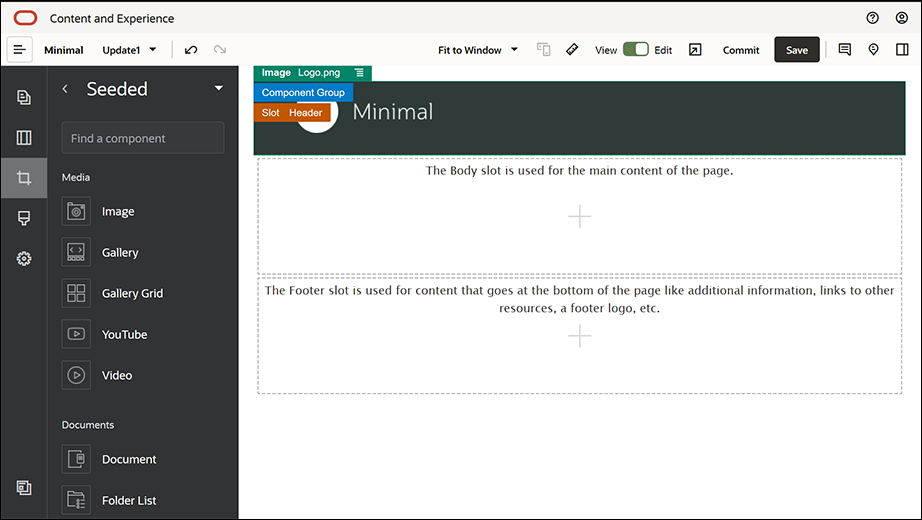This screenshot has height=520, width=922.
Task: Open the Update1 dropdown
Action: click(x=129, y=50)
